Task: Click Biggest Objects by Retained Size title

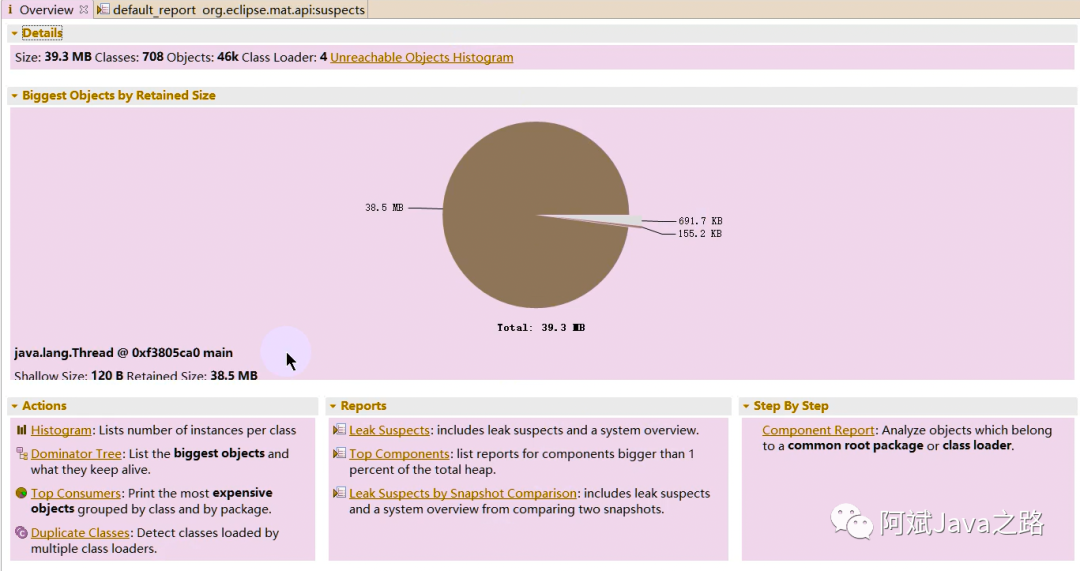Action: pos(118,96)
